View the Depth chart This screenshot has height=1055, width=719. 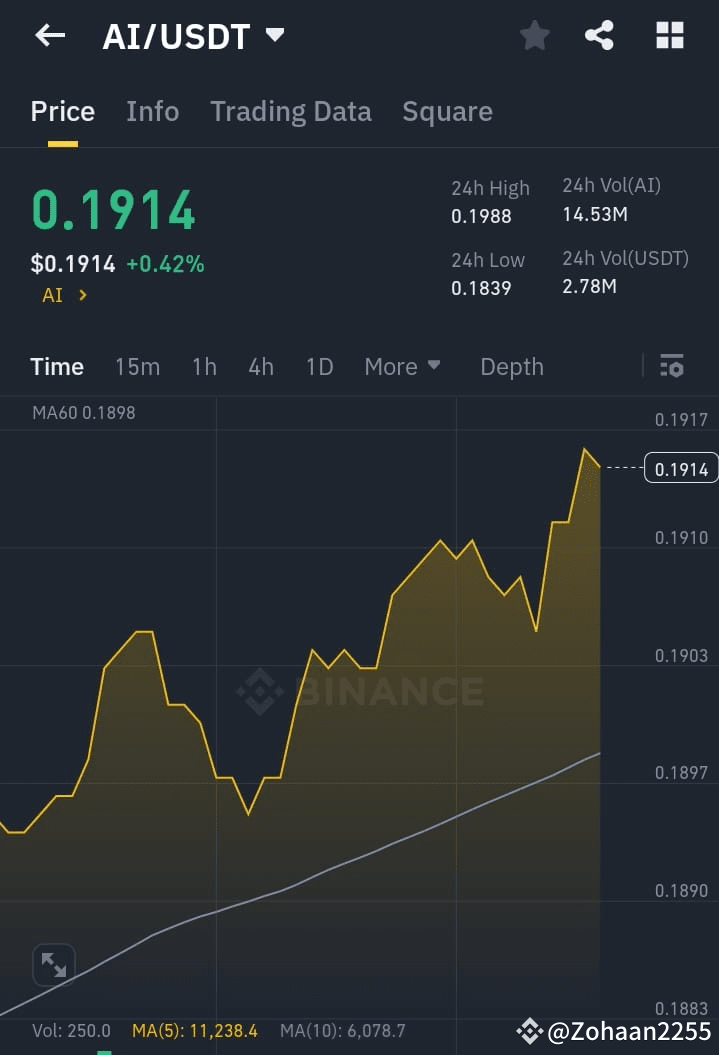[x=511, y=366]
